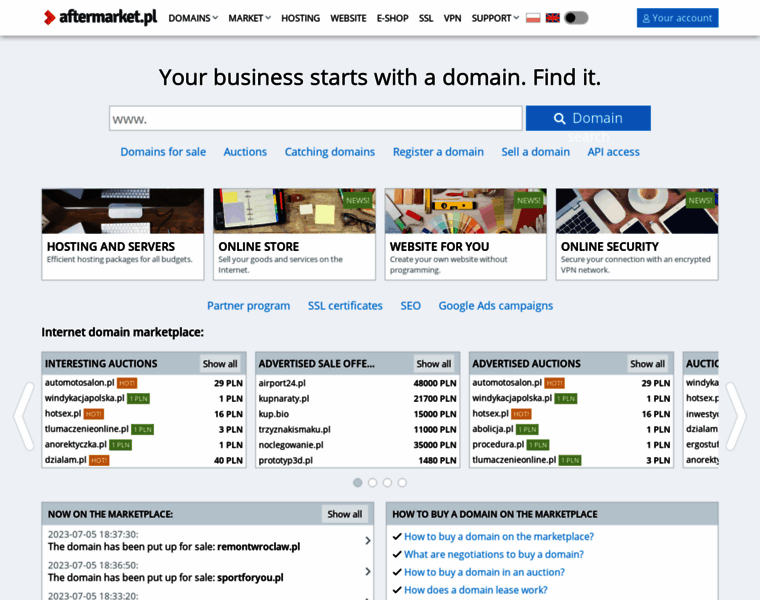
Task: Select the fourth carousel page dot
Action: pyautogui.click(x=402, y=483)
